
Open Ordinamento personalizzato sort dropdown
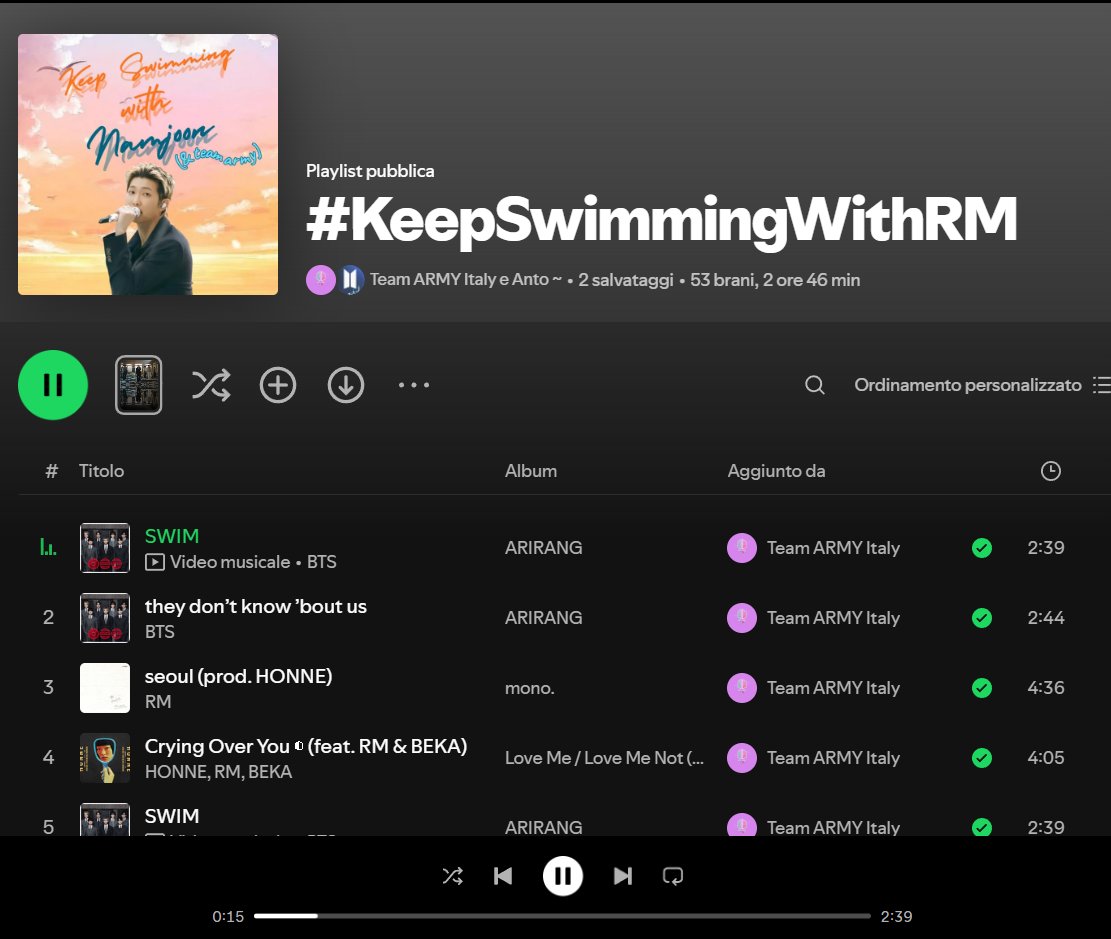point(967,385)
